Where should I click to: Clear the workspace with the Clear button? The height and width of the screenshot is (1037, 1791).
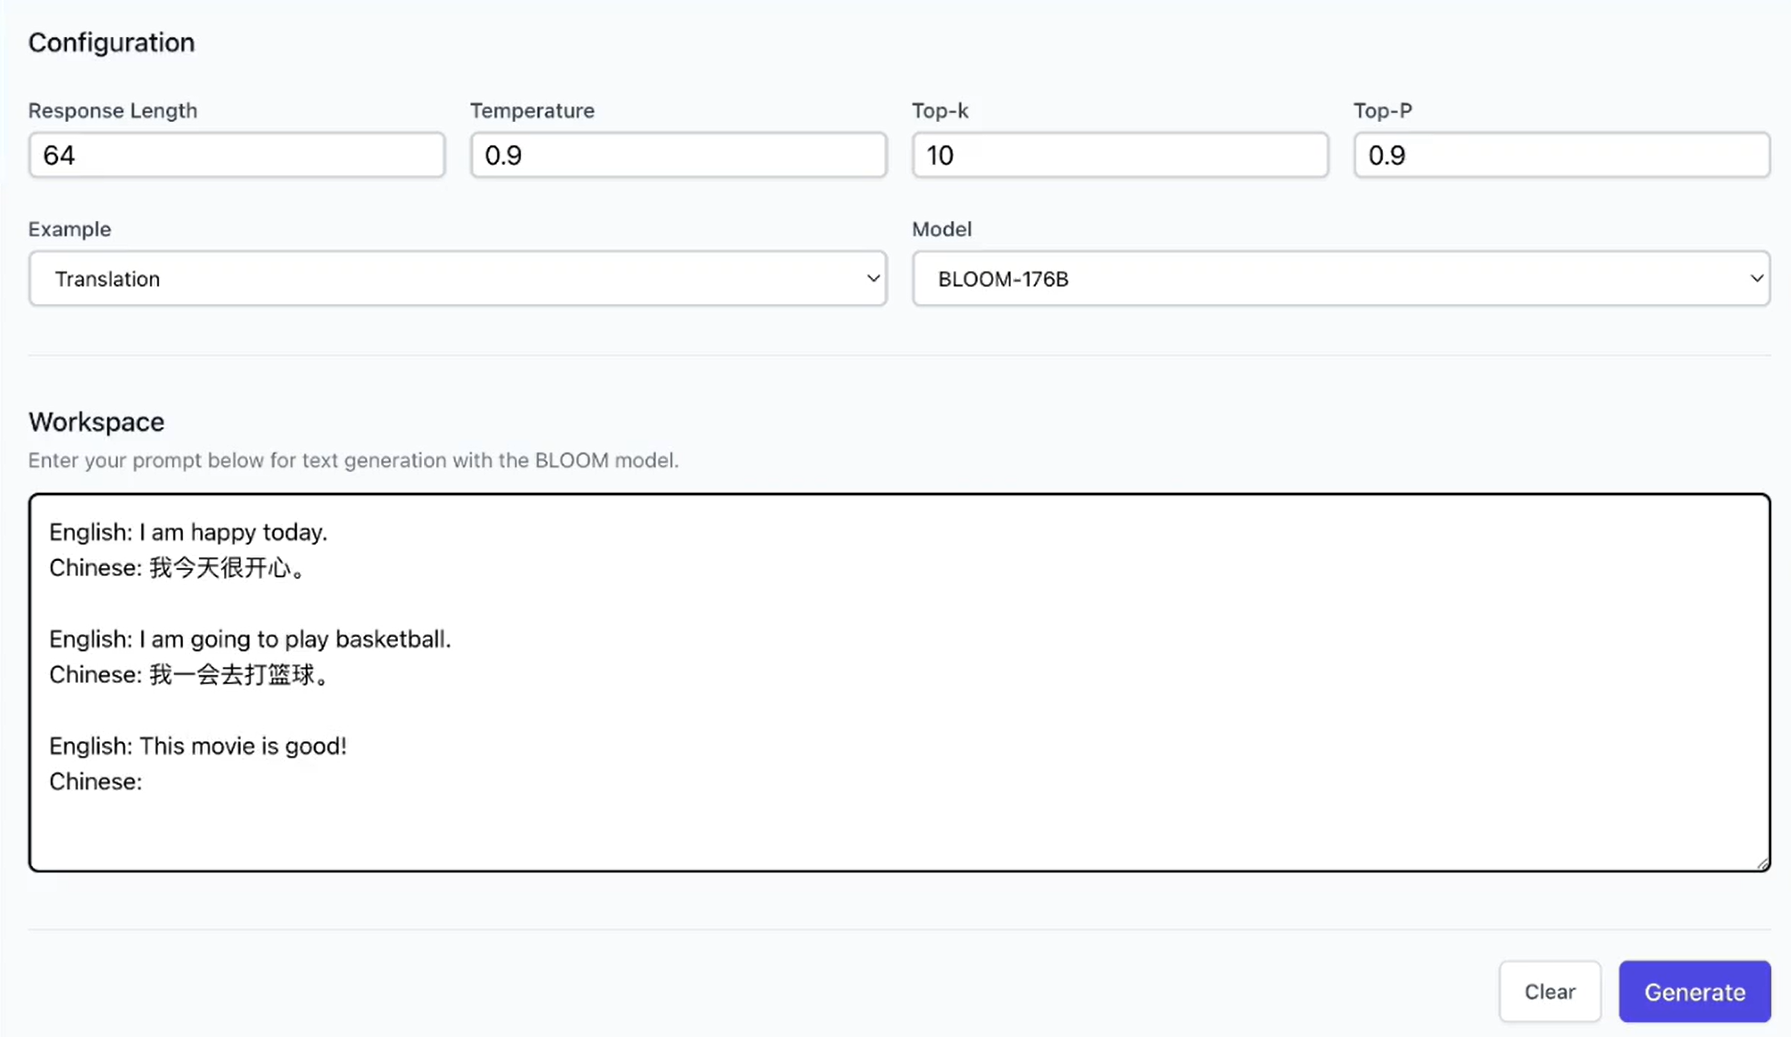(1550, 992)
